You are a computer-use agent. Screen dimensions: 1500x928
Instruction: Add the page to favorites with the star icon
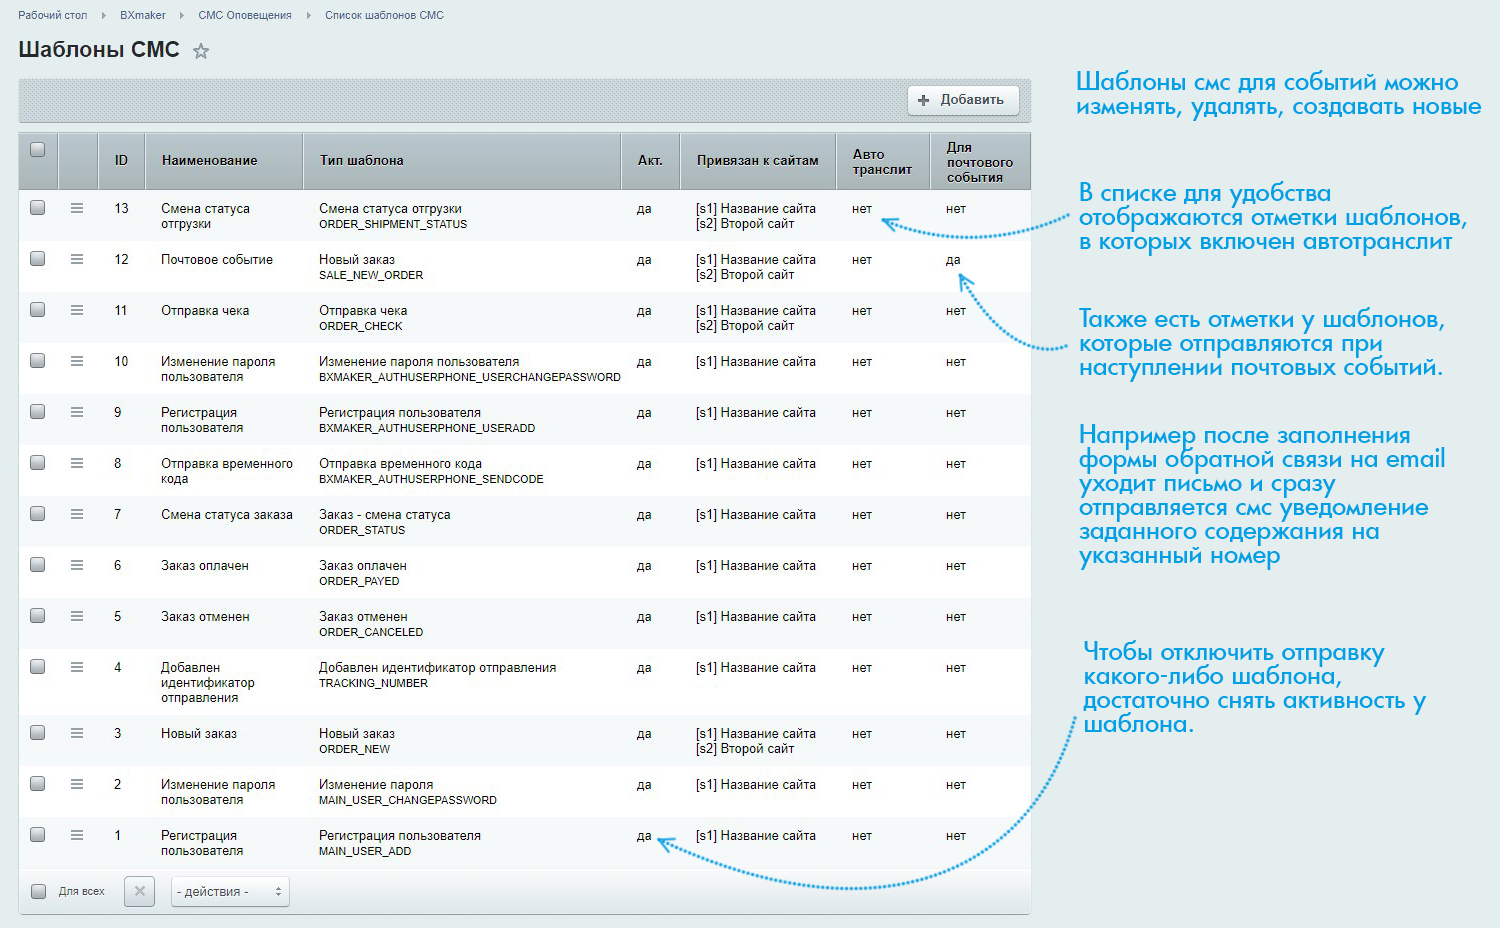tap(201, 51)
